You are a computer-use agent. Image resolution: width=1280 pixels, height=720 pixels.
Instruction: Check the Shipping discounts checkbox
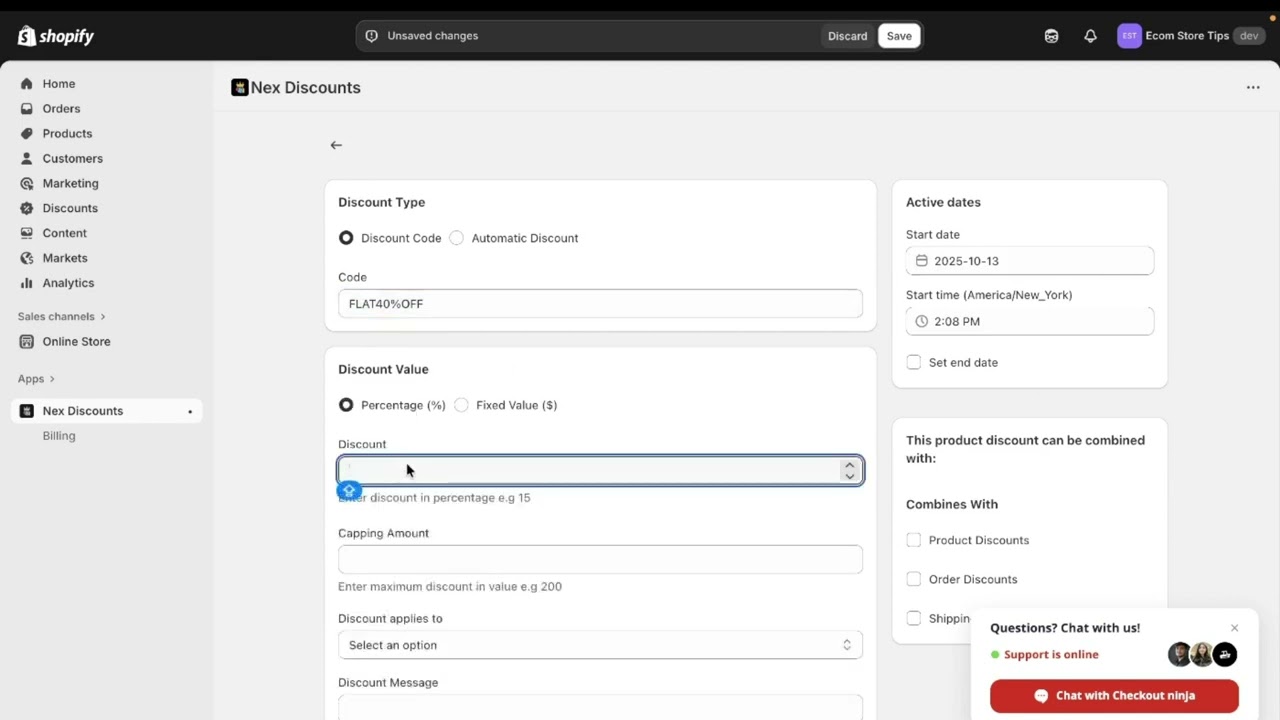pyautogui.click(x=913, y=618)
